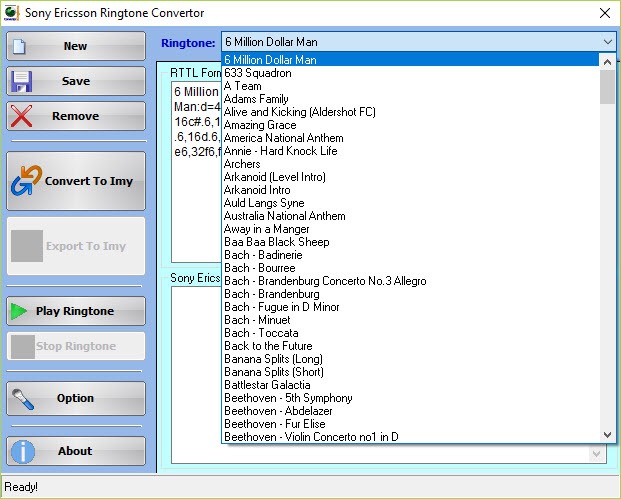Click the New button label
The height and width of the screenshot is (499, 621).
[x=75, y=46]
